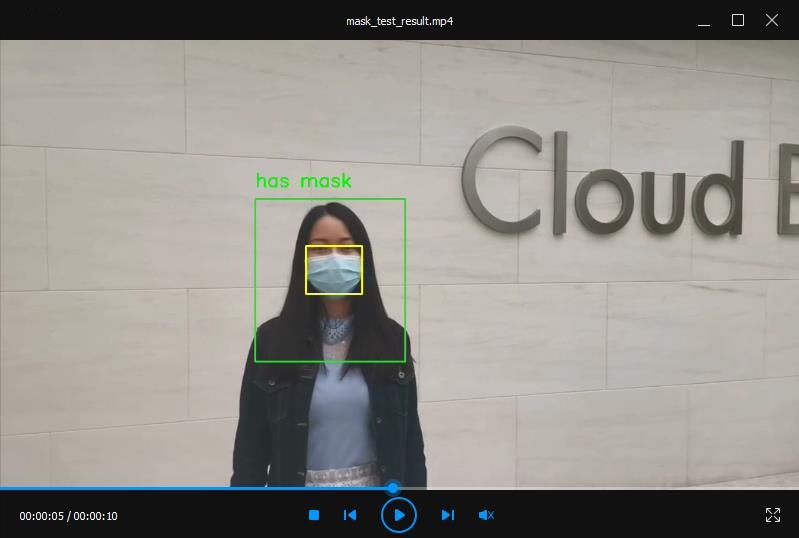Skip to the previous video
This screenshot has width=799, height=538.
(x=350, y=515)
